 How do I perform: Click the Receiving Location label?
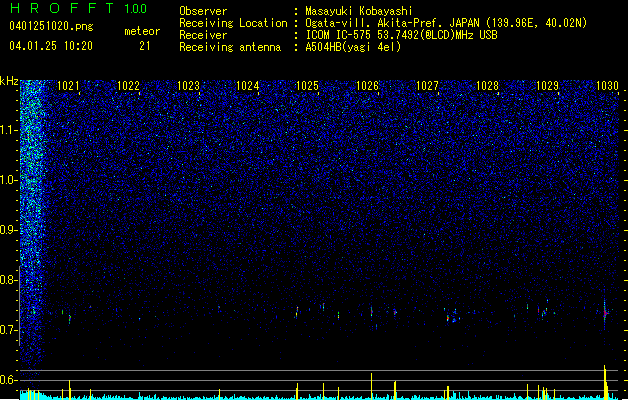(233, 23)
